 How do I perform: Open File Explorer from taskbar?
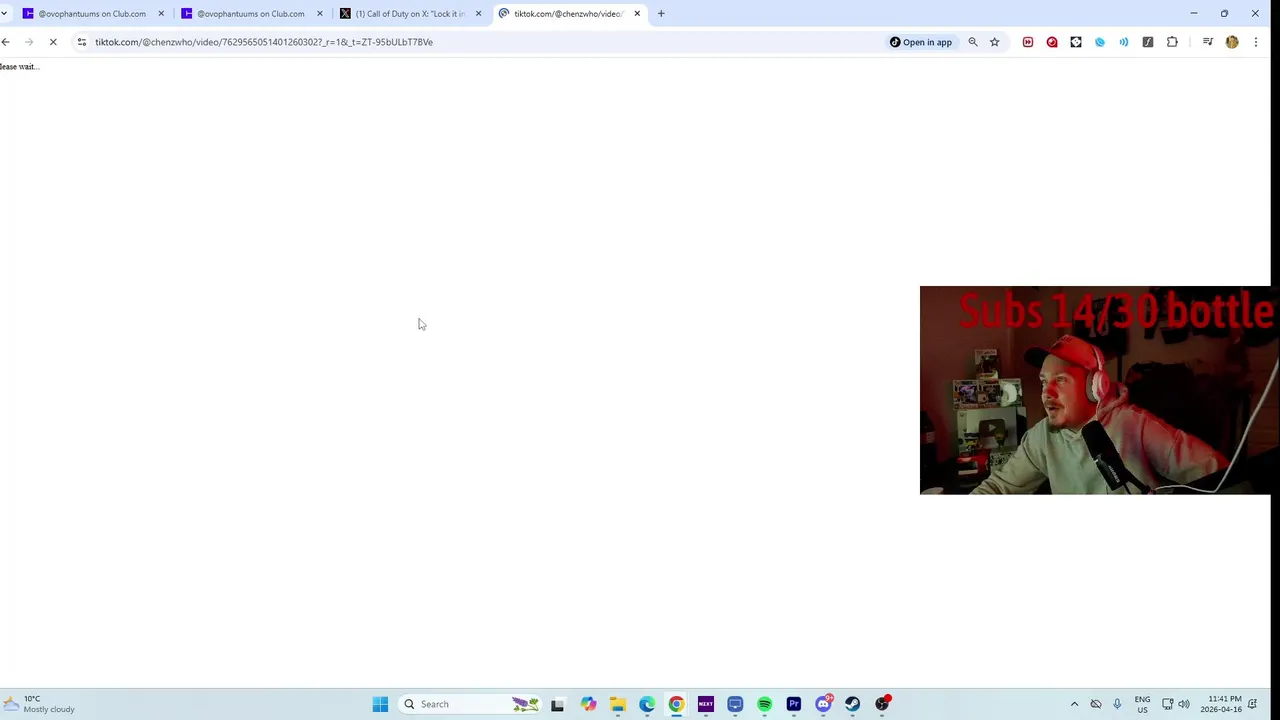coord(617,704)
